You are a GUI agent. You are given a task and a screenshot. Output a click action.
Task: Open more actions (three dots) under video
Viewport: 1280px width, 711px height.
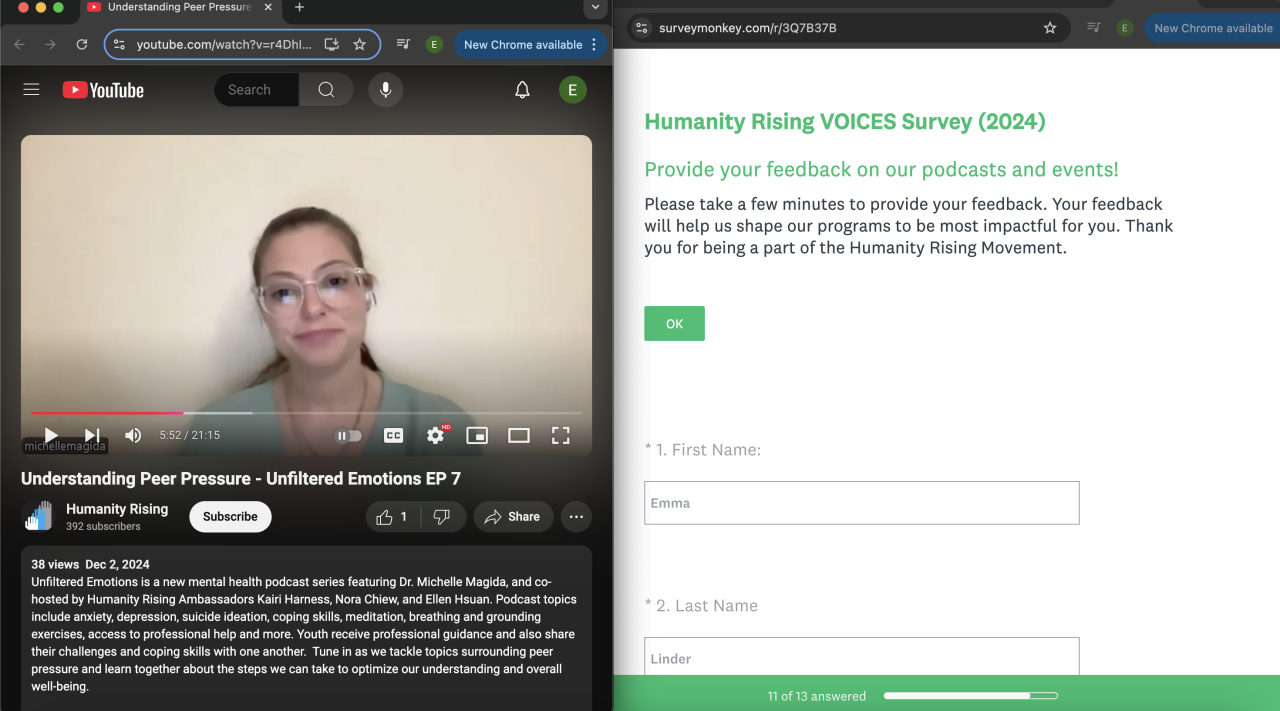pos(576,517)
